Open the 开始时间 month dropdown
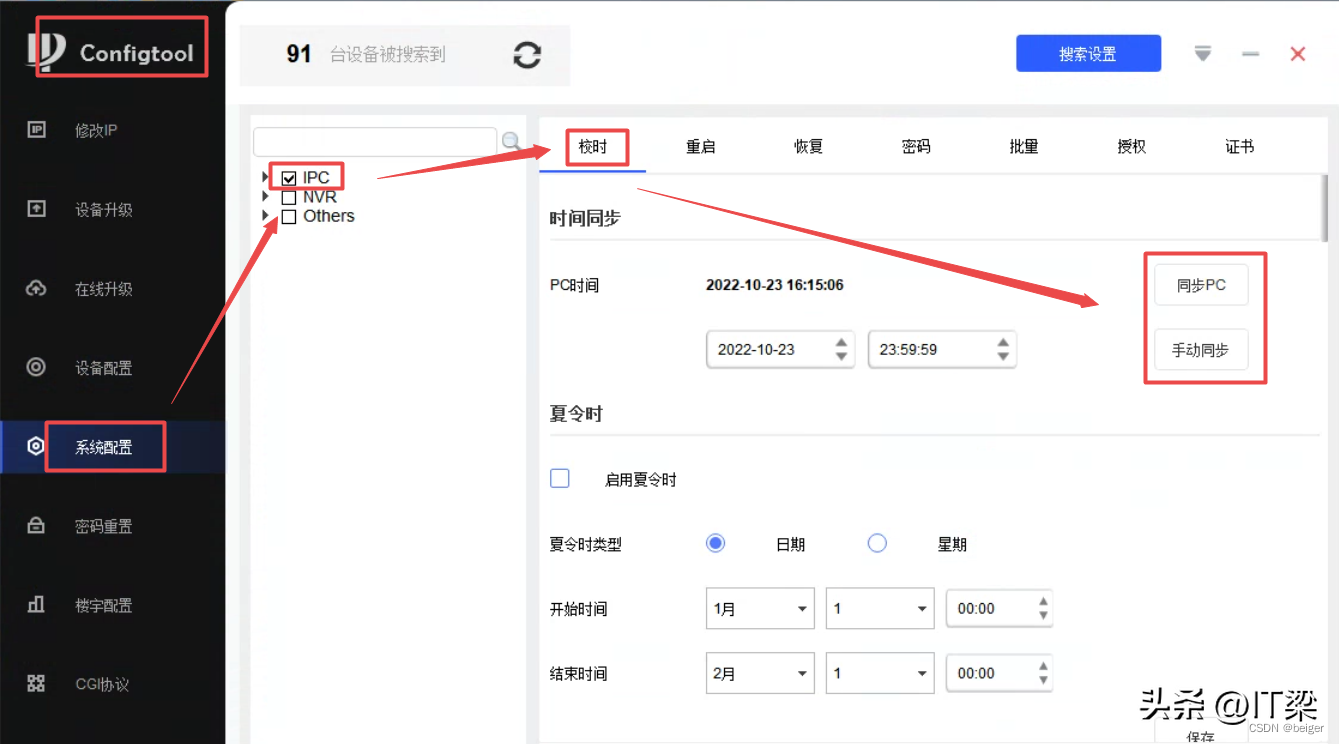 pyautogui.click(x=760, y=609)
